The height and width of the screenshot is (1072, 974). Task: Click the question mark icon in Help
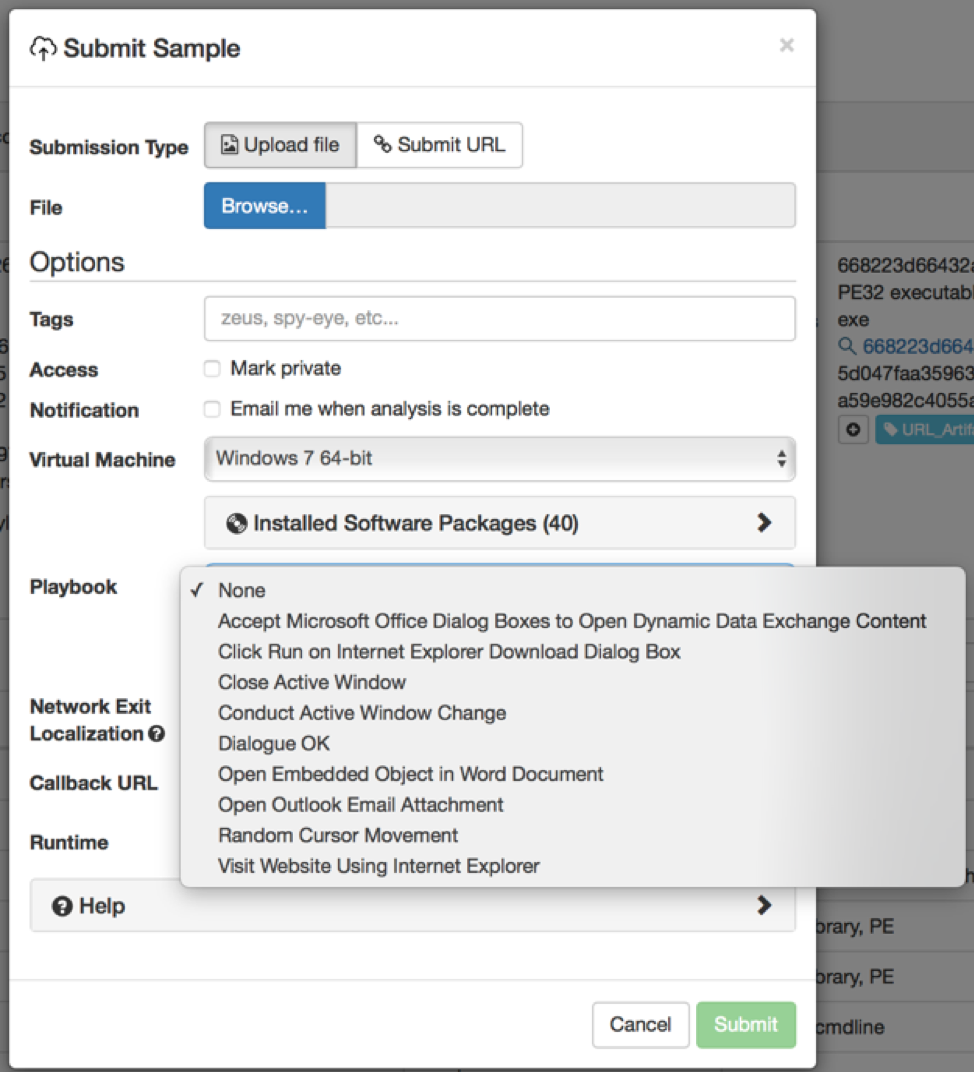coord(62,907)
